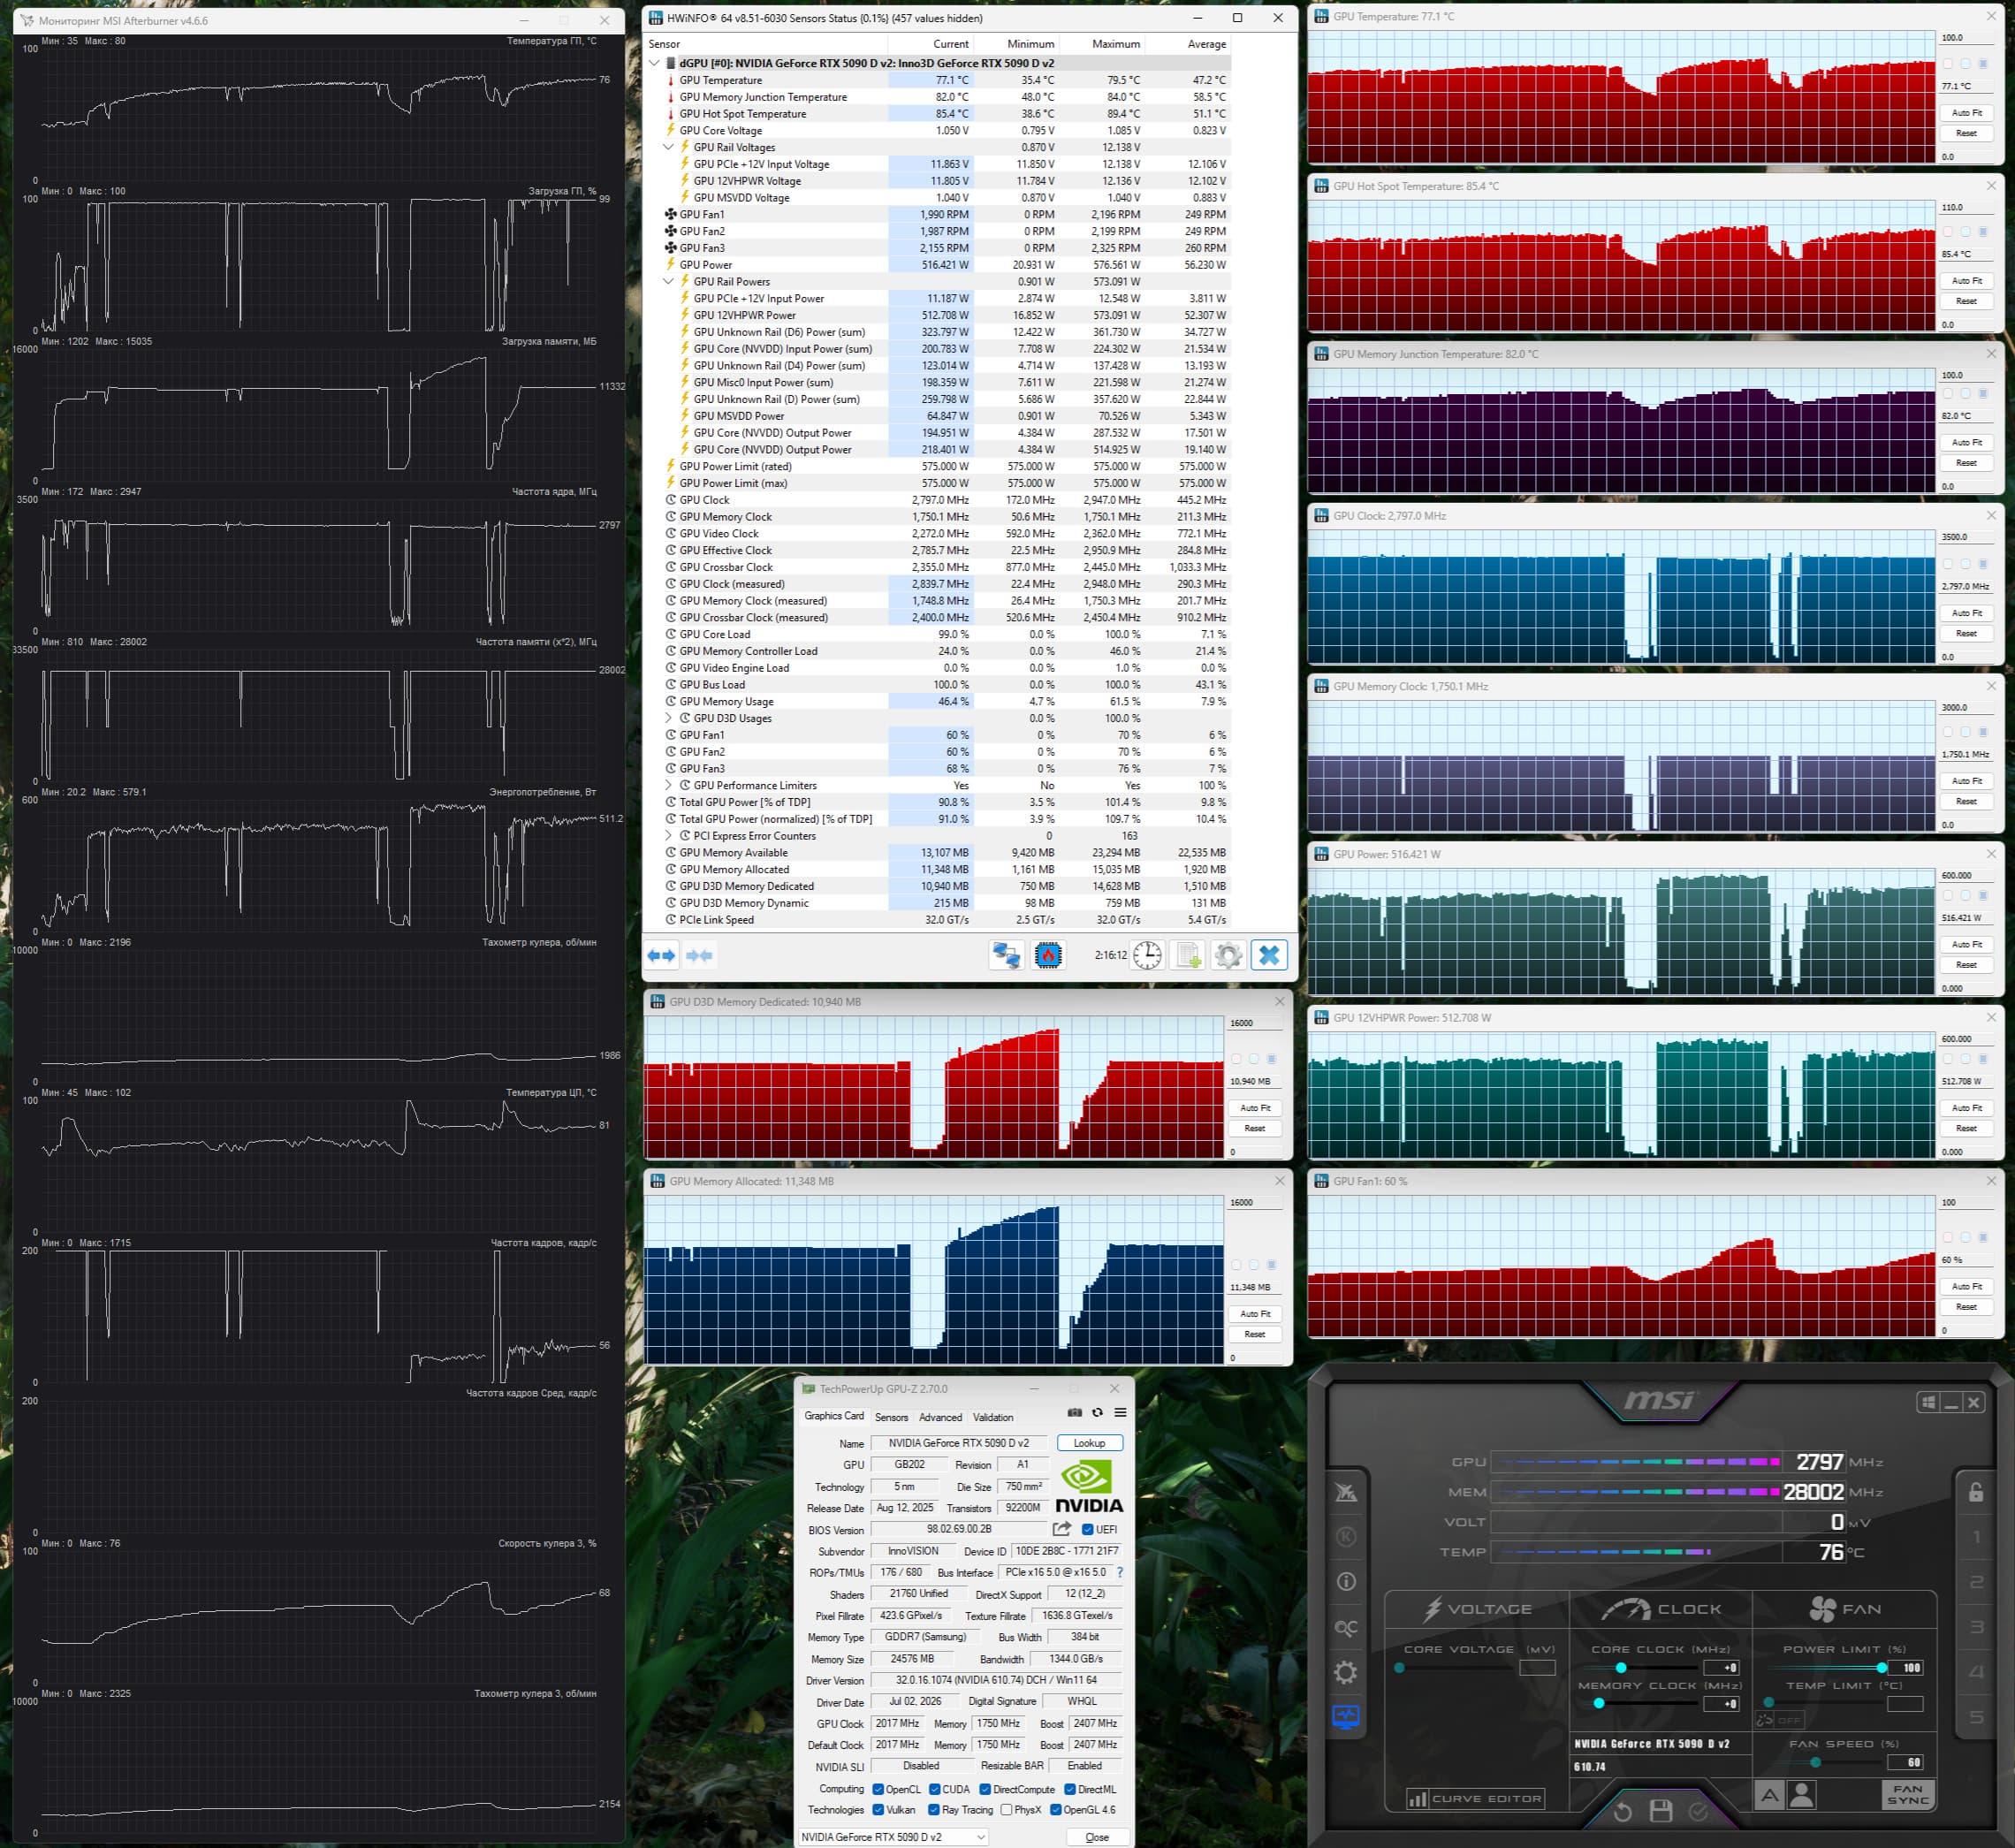Open GPU-Z Validation tab

coord(993,1417)
